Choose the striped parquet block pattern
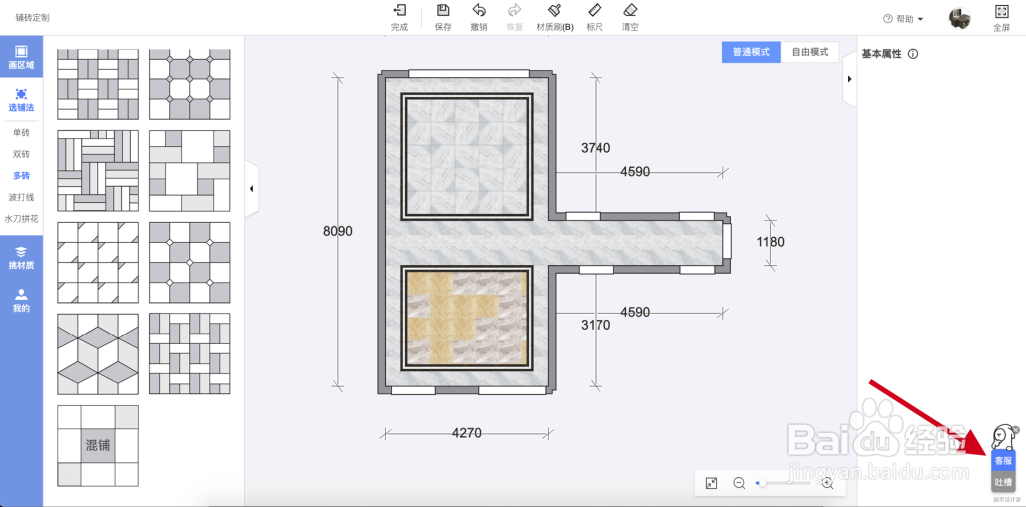The width and height of the screenshot is (1026, 507). tap(98, 171)
